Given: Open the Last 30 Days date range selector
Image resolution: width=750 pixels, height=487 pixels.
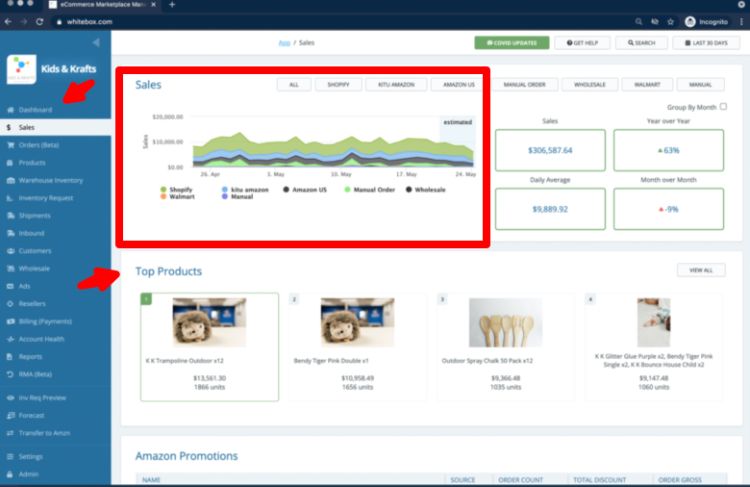Looking at the screenshot, I should point(706,43).
